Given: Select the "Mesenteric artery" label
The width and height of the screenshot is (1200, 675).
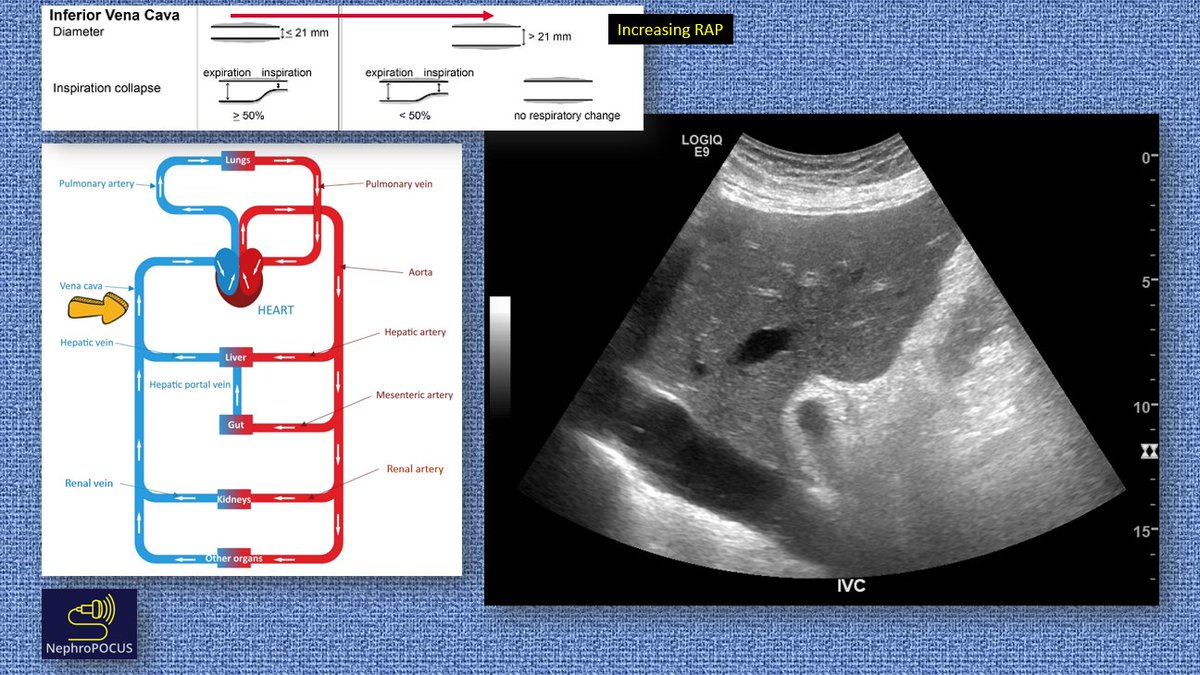Looking at the screenshot, I should click(x=415, y=395).
